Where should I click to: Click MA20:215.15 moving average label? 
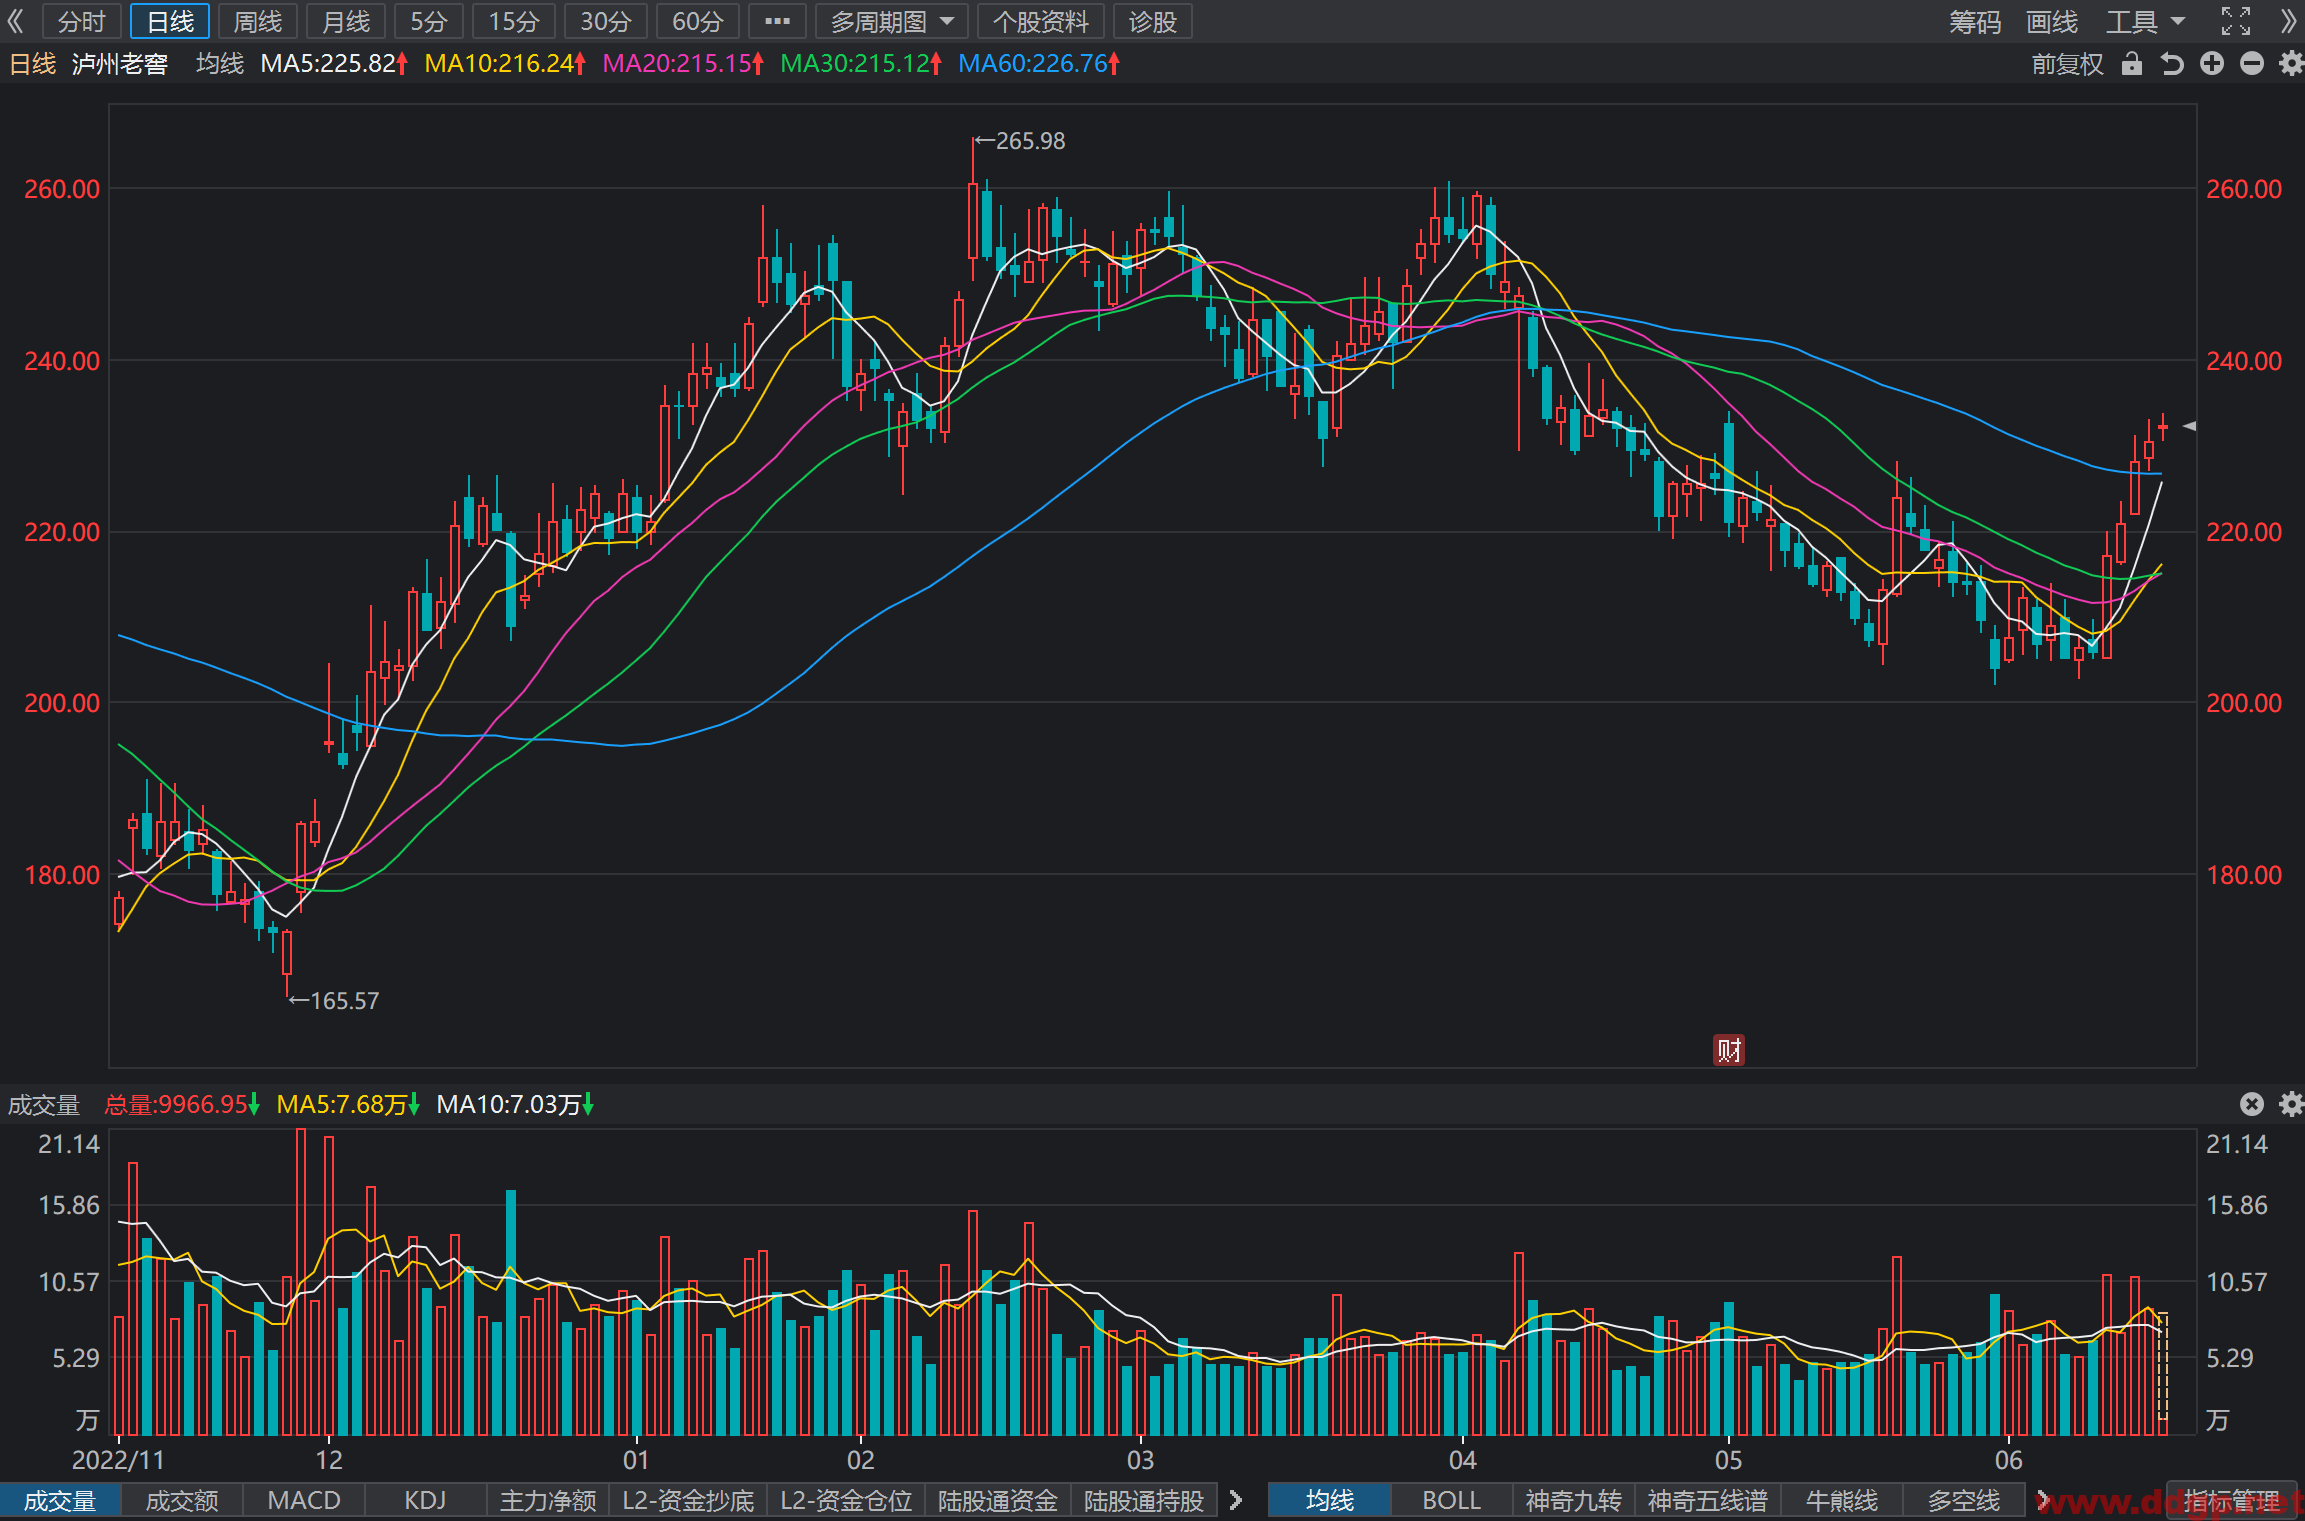683,64
